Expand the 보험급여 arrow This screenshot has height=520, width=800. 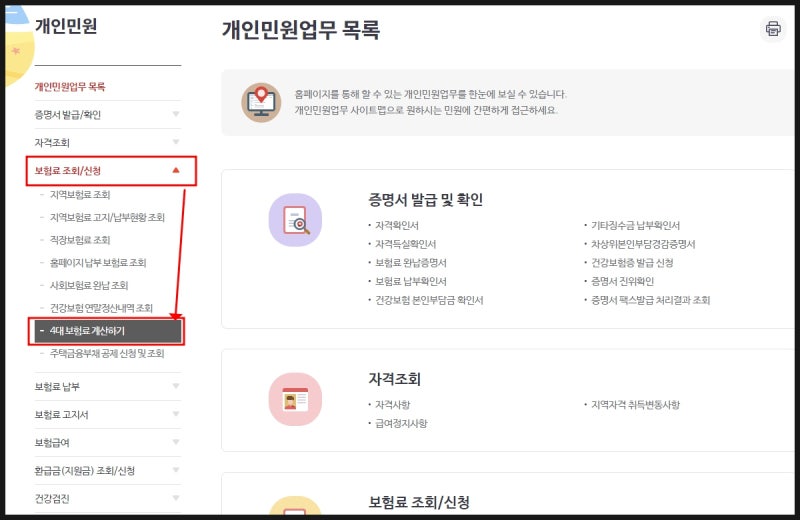coord(176,442)
